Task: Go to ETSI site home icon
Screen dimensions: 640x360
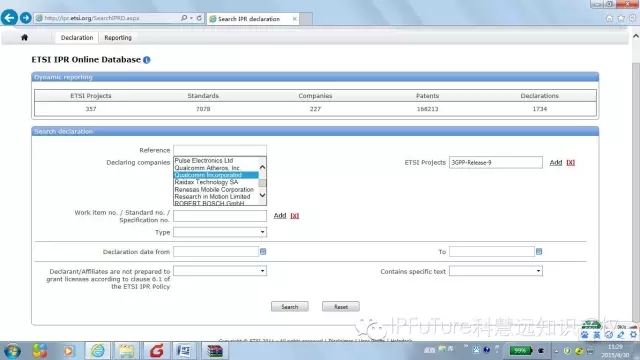Action: click(24, 38)
